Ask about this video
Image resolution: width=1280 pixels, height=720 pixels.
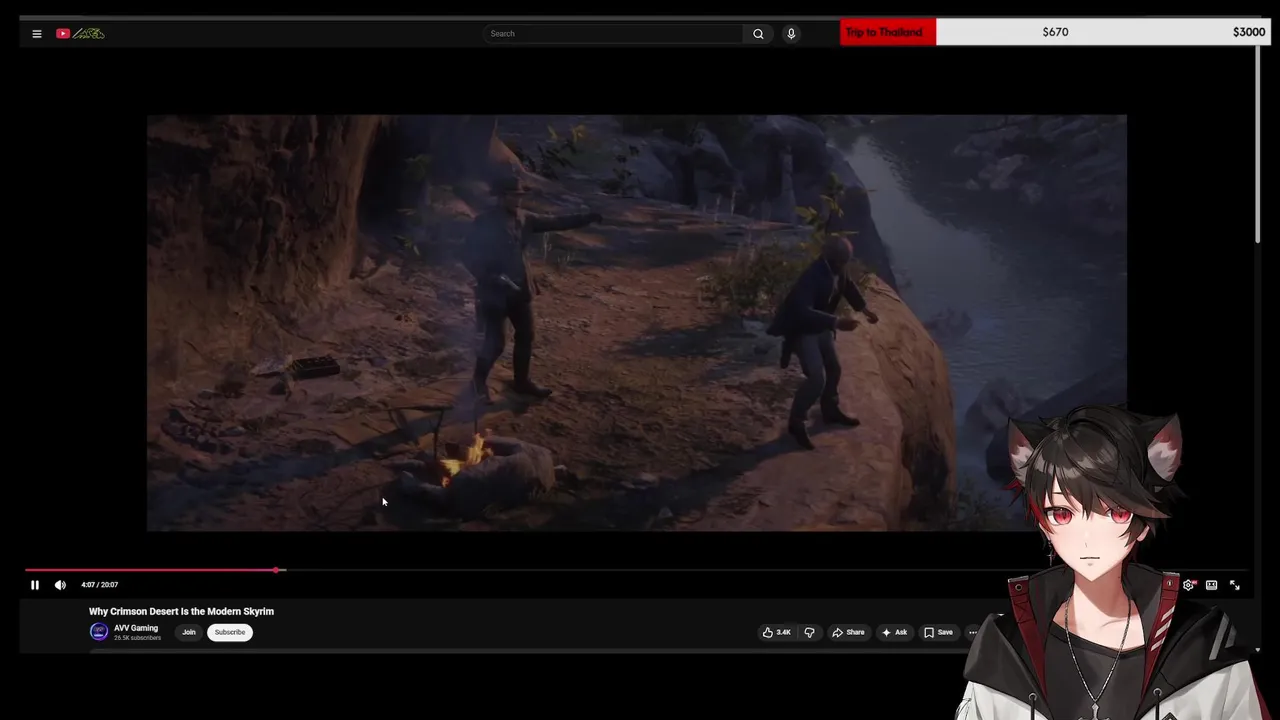point(894,632)
